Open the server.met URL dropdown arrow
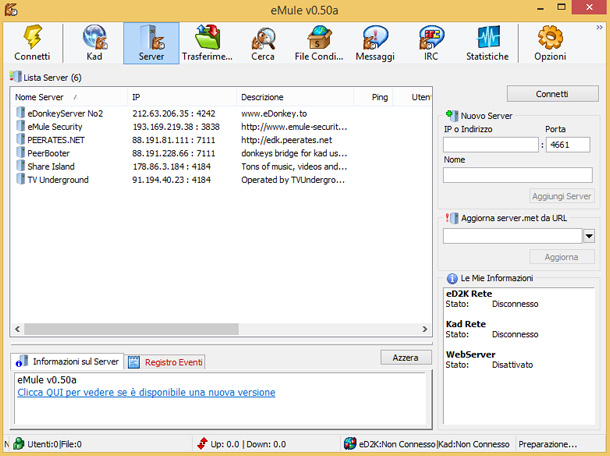The image size is (610, 456). pos(589,236)
